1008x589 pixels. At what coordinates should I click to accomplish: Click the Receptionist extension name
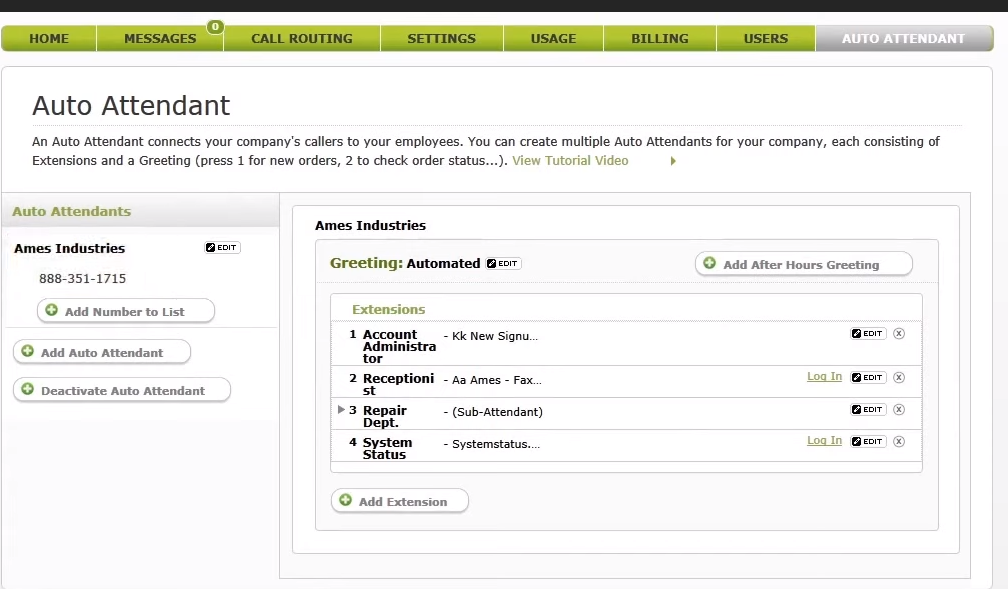tap(399, 384)
